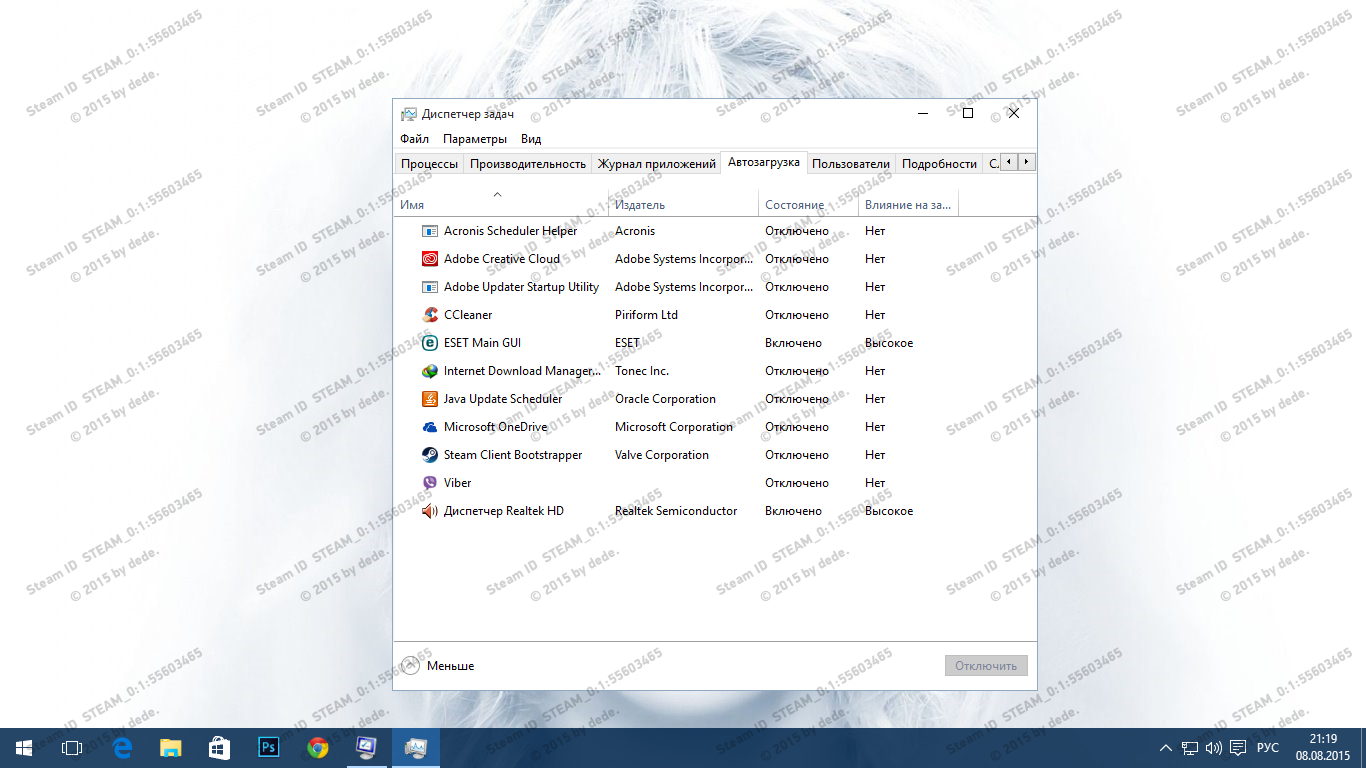Select the Internet Download Manager icon
1366x768 pixels.
point(430,371)
